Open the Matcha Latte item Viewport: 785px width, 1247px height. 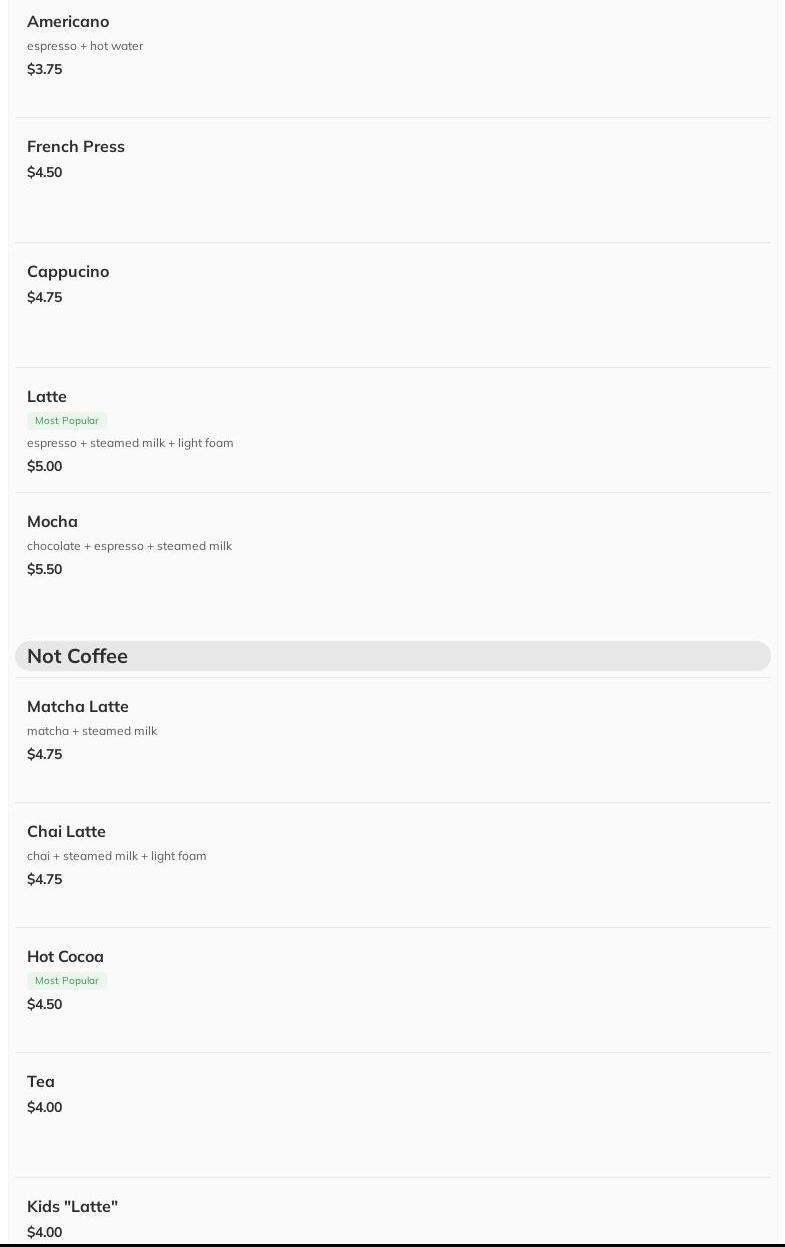click(x=78, y=707)
